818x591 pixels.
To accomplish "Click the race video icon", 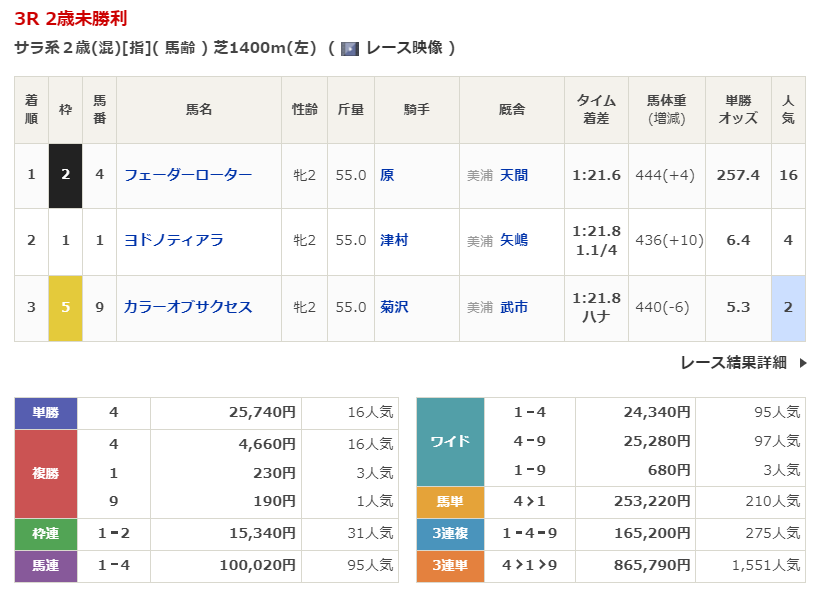I will point(349,48).
